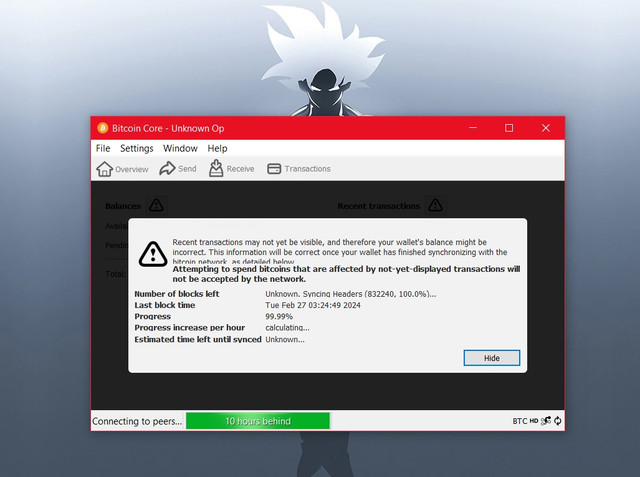Open the Window menu
The image size is (640, 477).
(180, 148)
